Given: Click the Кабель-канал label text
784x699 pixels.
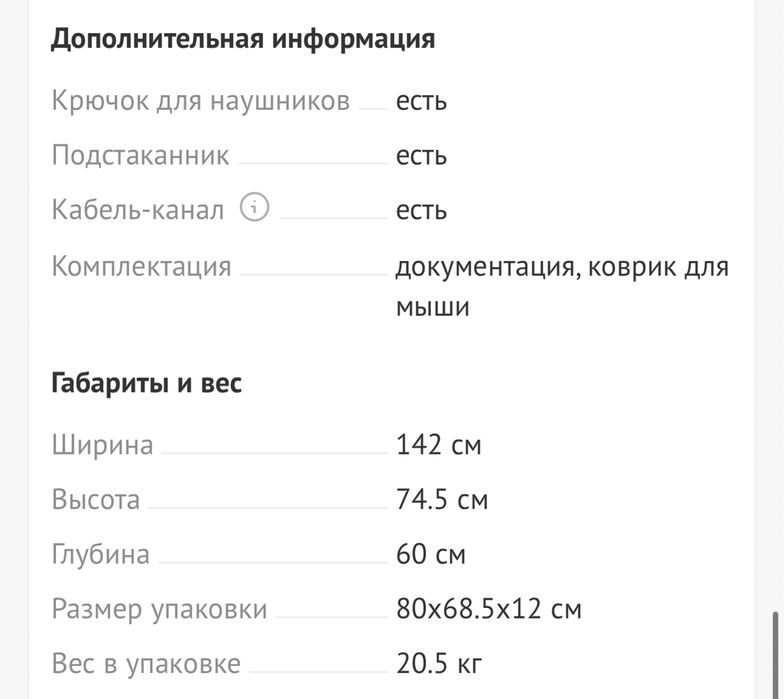Looking at the screenshot, I should [x=138, y=211].
